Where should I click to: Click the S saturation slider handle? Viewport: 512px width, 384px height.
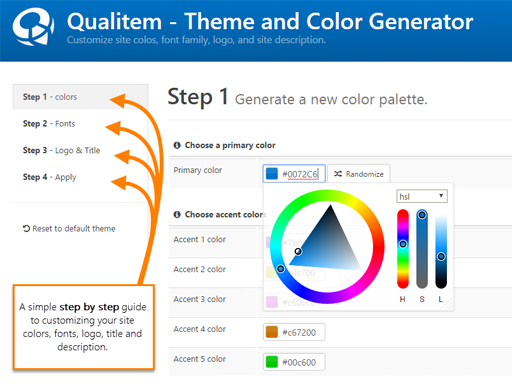tap(422, 215)
